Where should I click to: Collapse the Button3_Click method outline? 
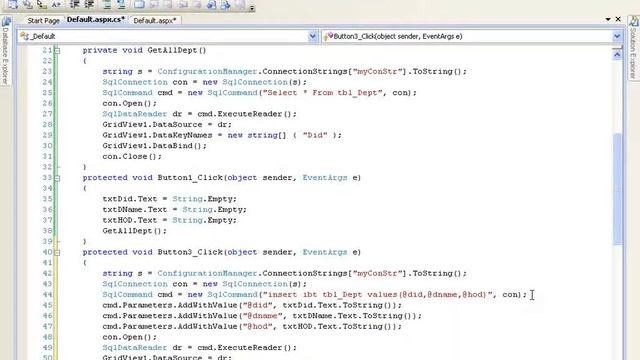click(57, 253)
